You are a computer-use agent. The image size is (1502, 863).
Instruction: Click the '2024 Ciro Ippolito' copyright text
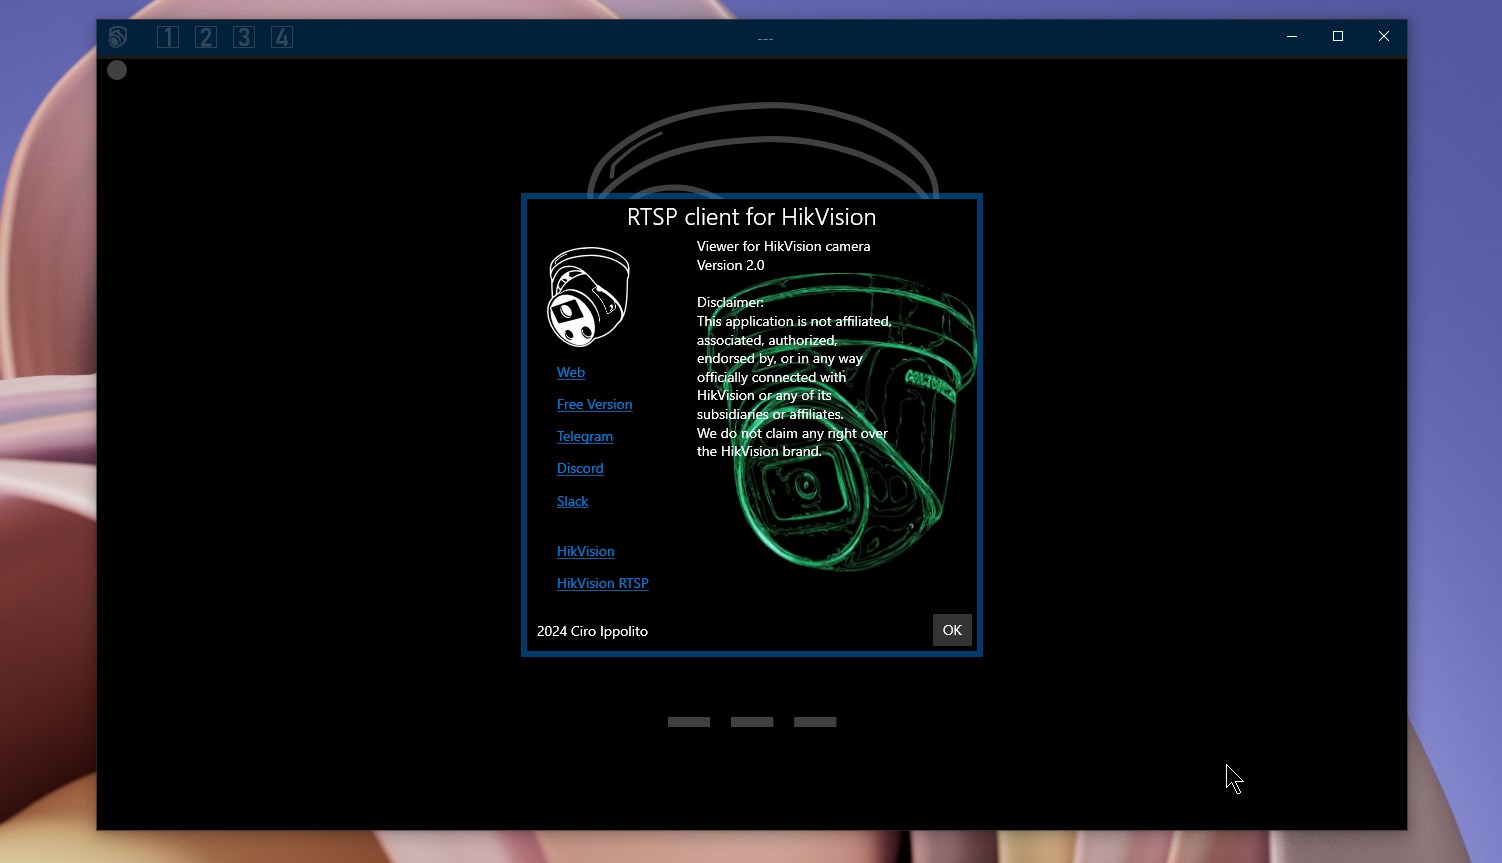click(592, 631)
